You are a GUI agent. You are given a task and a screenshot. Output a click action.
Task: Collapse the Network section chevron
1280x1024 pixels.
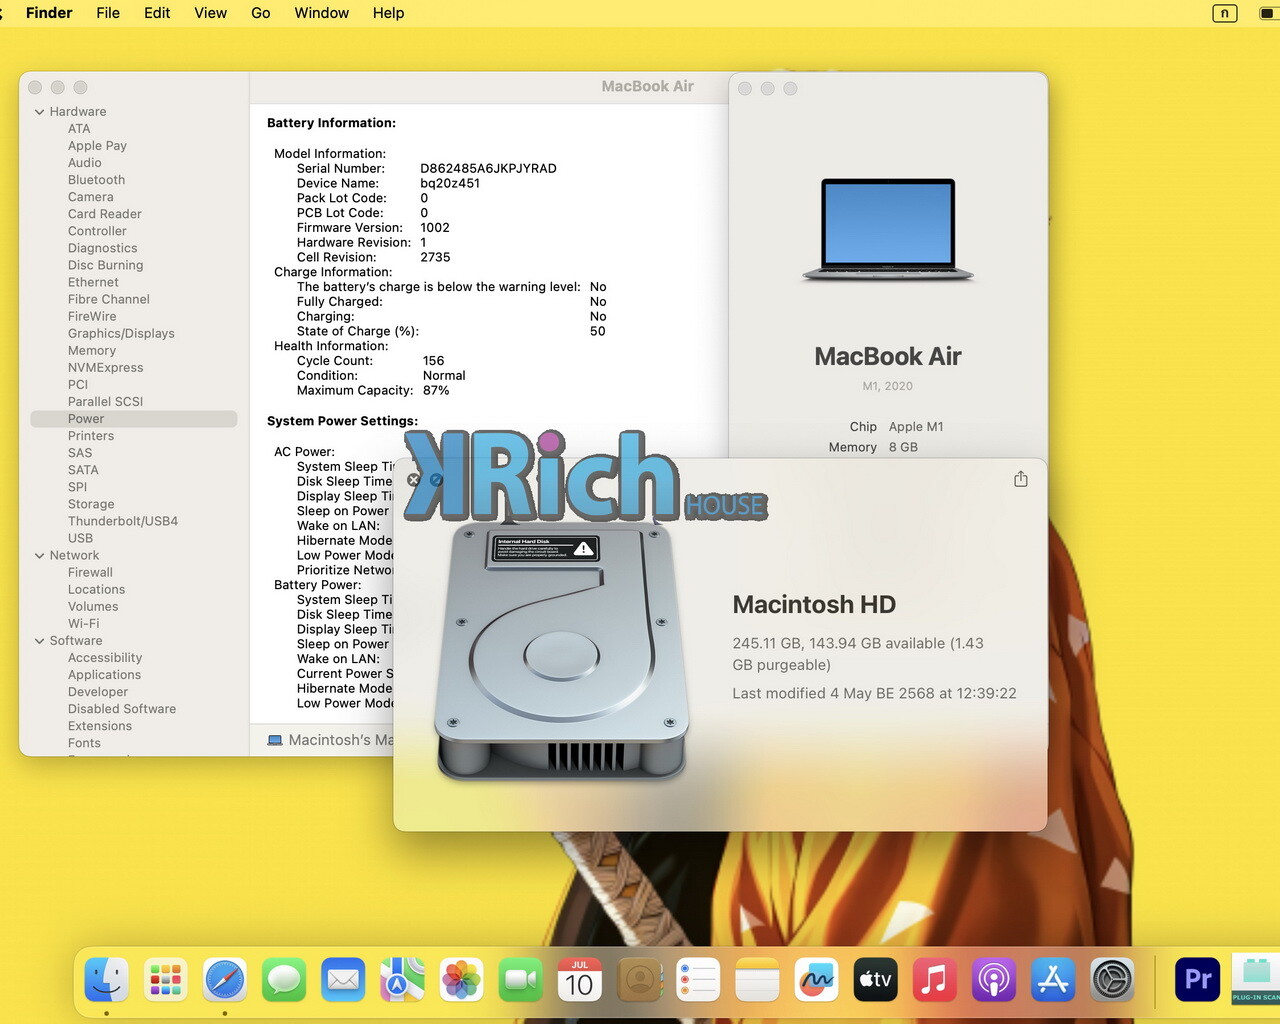pos(40,556)
